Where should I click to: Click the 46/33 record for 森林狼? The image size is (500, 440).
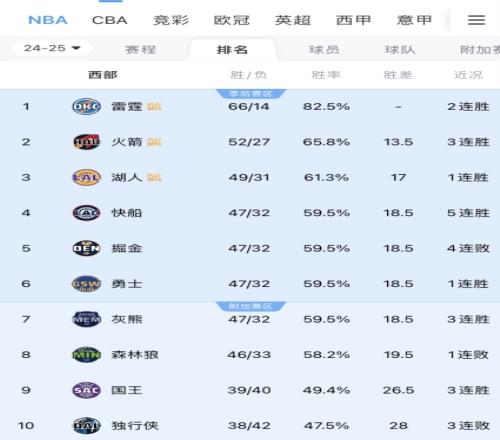(x=249, y=355)
